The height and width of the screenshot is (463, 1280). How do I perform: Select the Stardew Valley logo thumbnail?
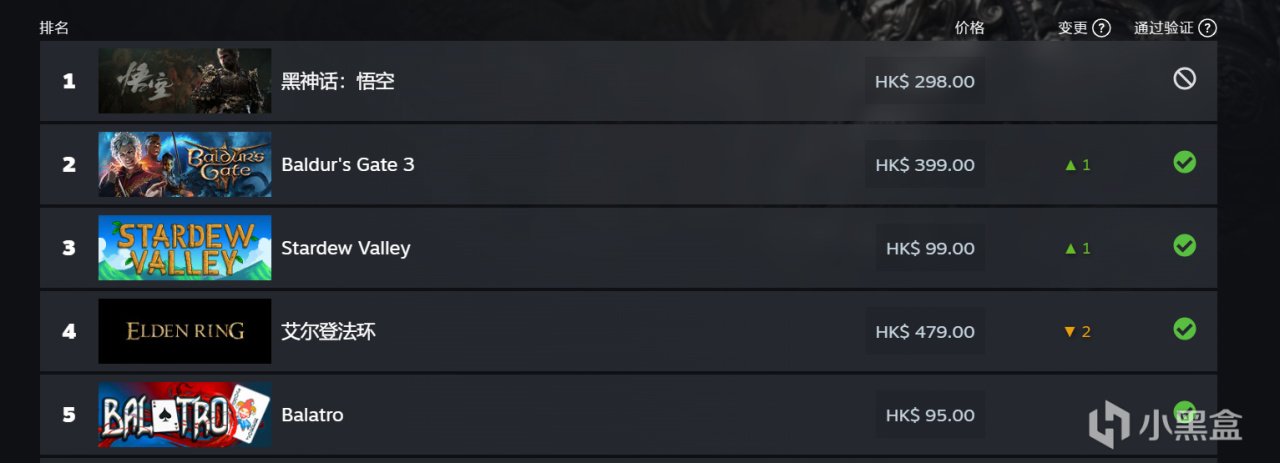coord(185,248)
